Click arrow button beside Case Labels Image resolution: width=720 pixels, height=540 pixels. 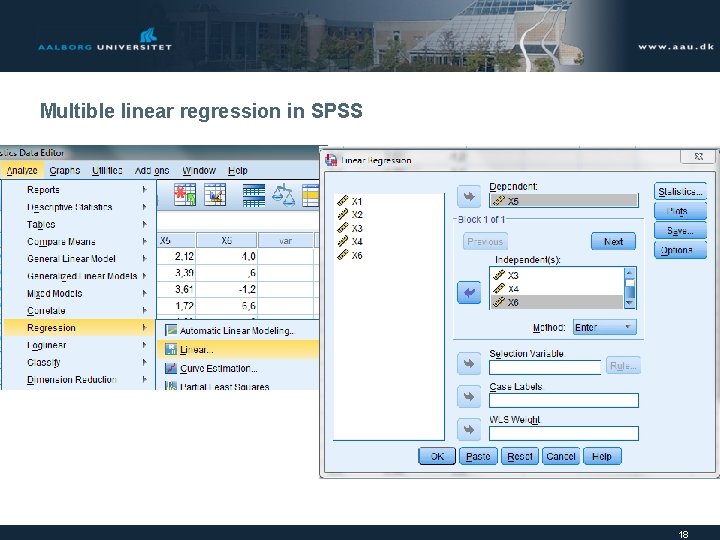tap(469, 396)
